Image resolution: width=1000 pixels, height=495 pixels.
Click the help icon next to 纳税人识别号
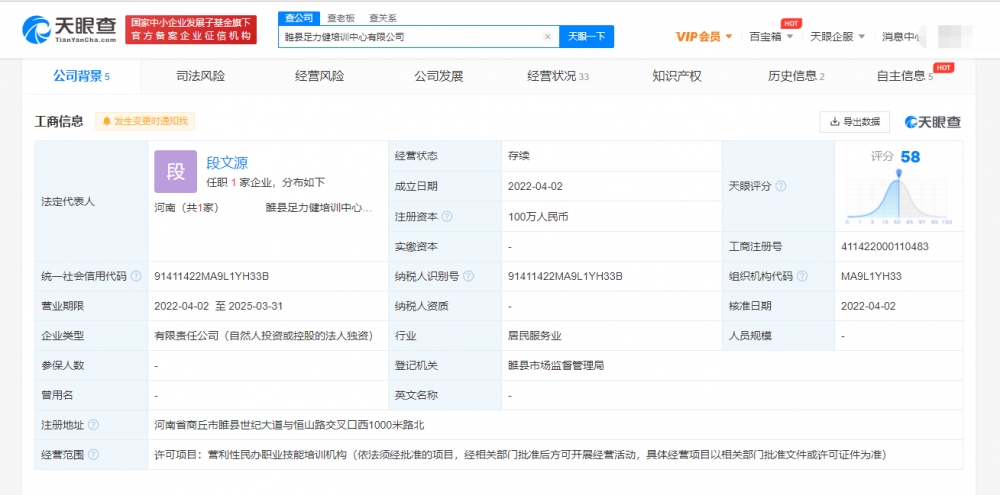click(x=469, y=277)
